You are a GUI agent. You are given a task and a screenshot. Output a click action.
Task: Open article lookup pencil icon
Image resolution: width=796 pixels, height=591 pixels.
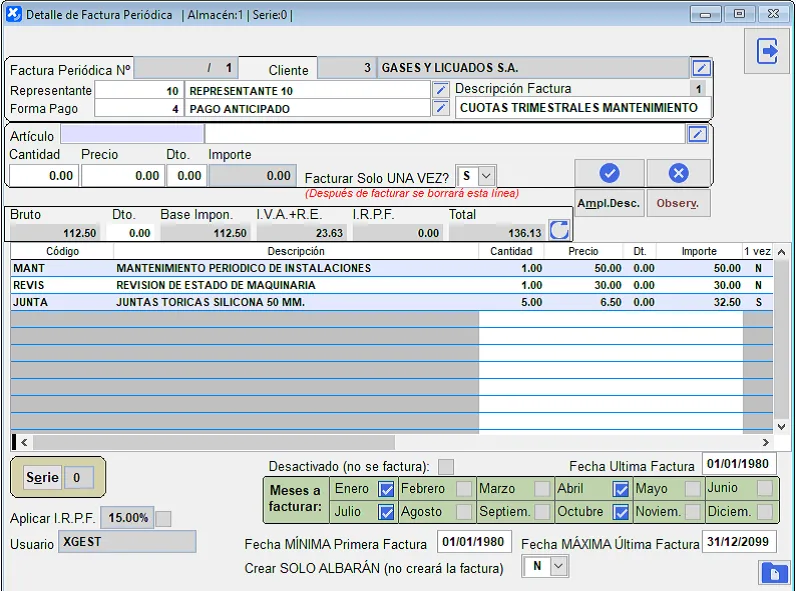(698, 134)
